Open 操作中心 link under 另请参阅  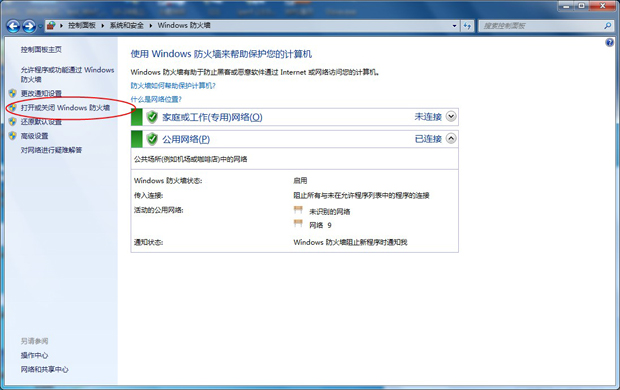34,355
